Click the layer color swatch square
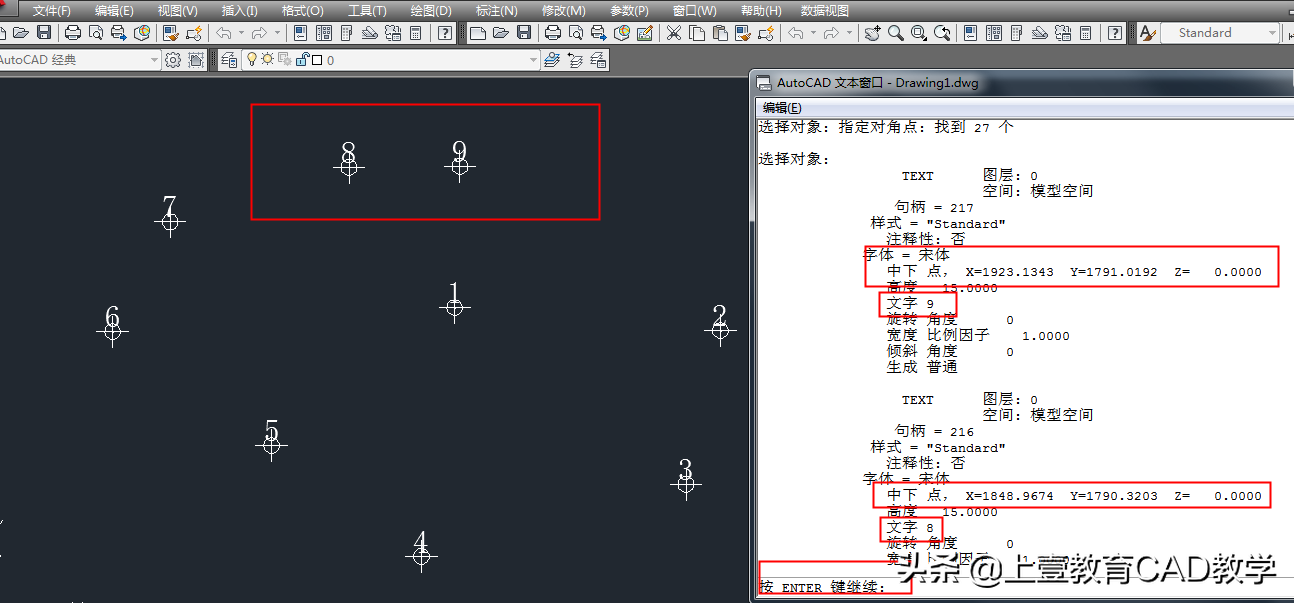 coord(318,59)
